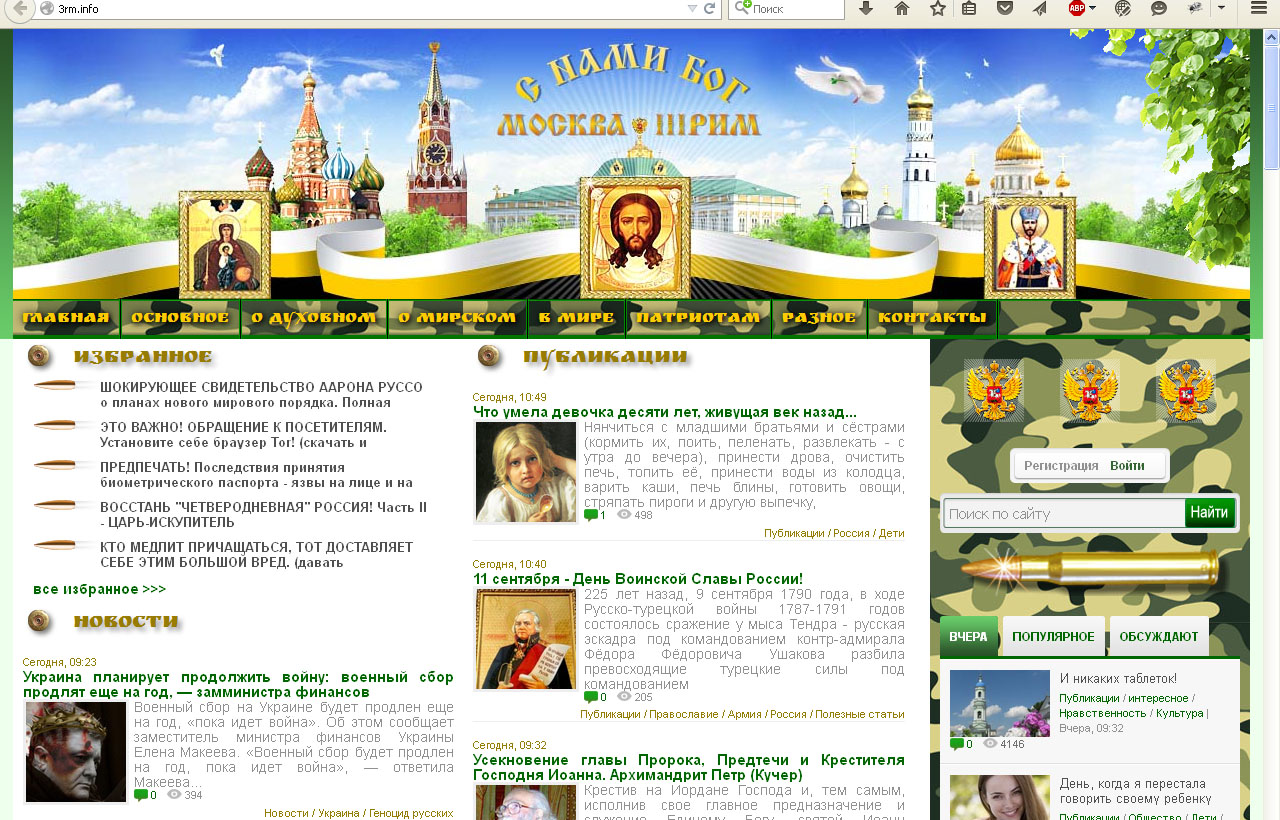Click the Ukraine news article thumbnail

pos(76,752)
